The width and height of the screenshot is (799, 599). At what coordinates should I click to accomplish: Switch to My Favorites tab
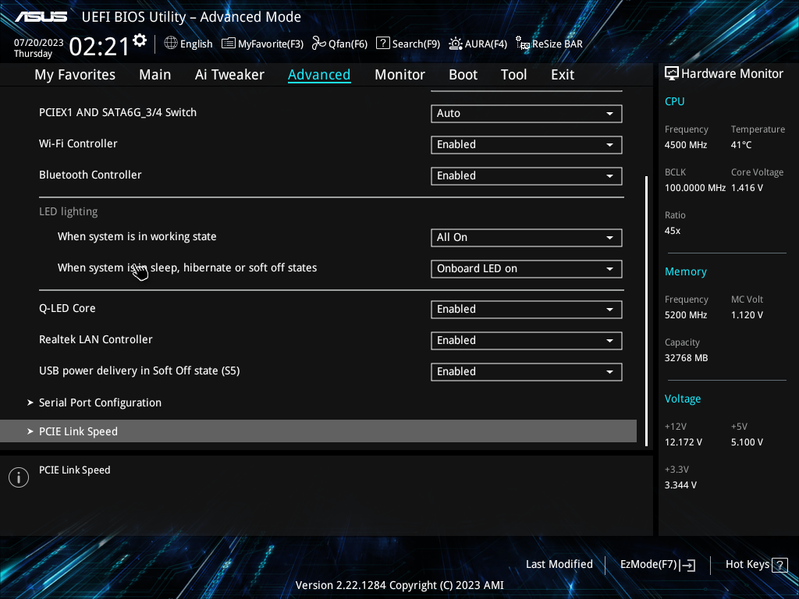(75, 75)
